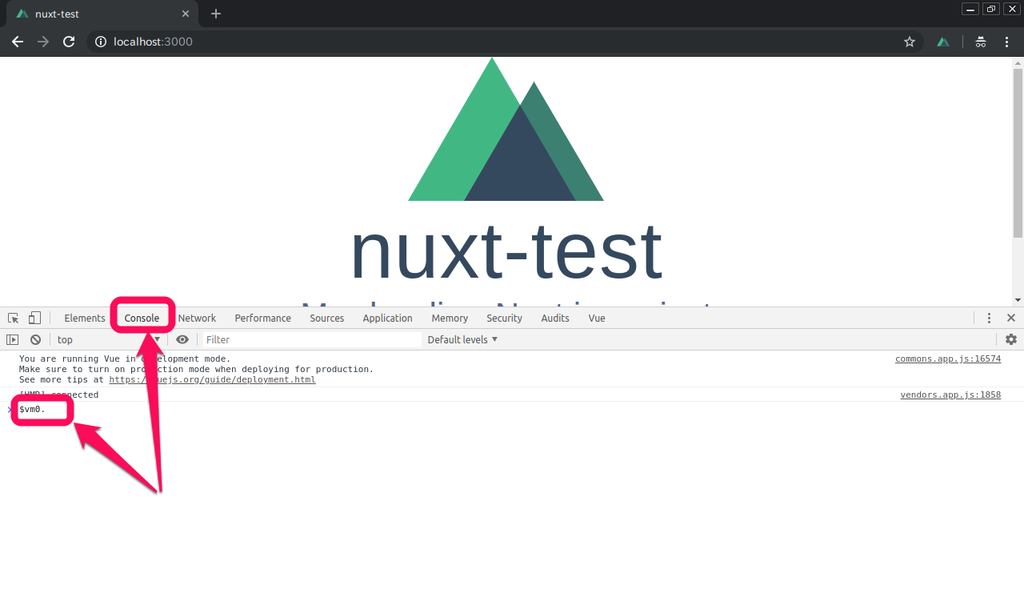1024x605 pixels.
Task: Open the Vue devtools extension icon
Action: coord(943,42)
